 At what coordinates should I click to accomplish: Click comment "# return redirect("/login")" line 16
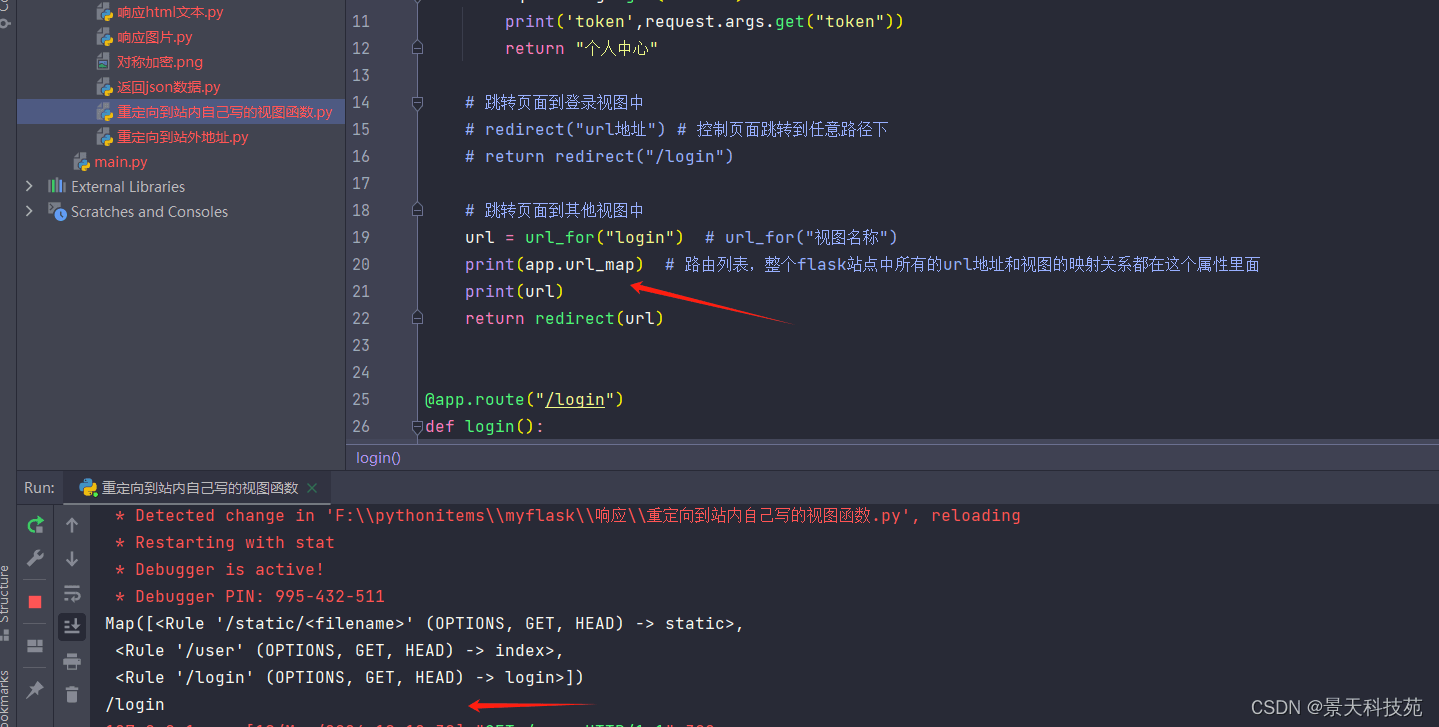tap(599, 156)
